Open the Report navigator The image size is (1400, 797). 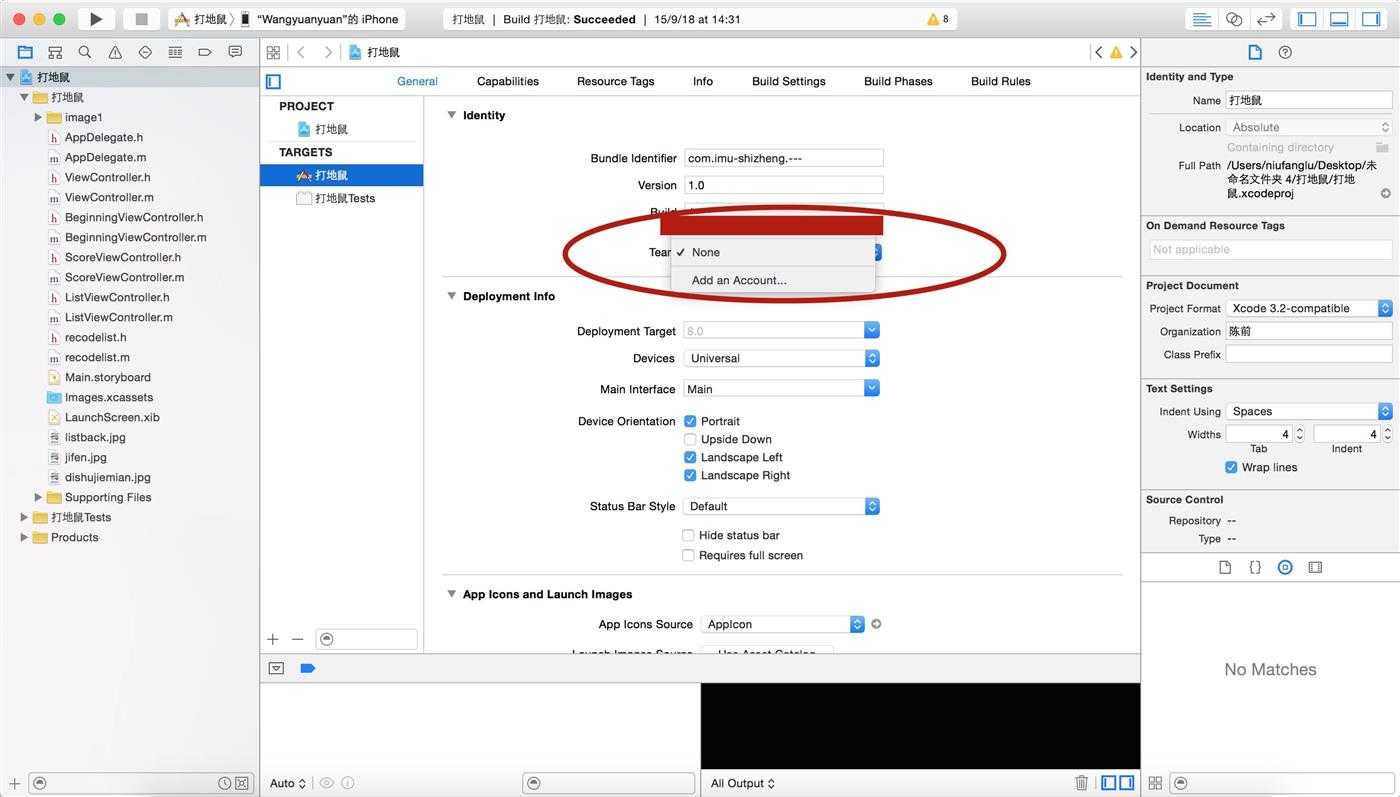pos(235,52)
